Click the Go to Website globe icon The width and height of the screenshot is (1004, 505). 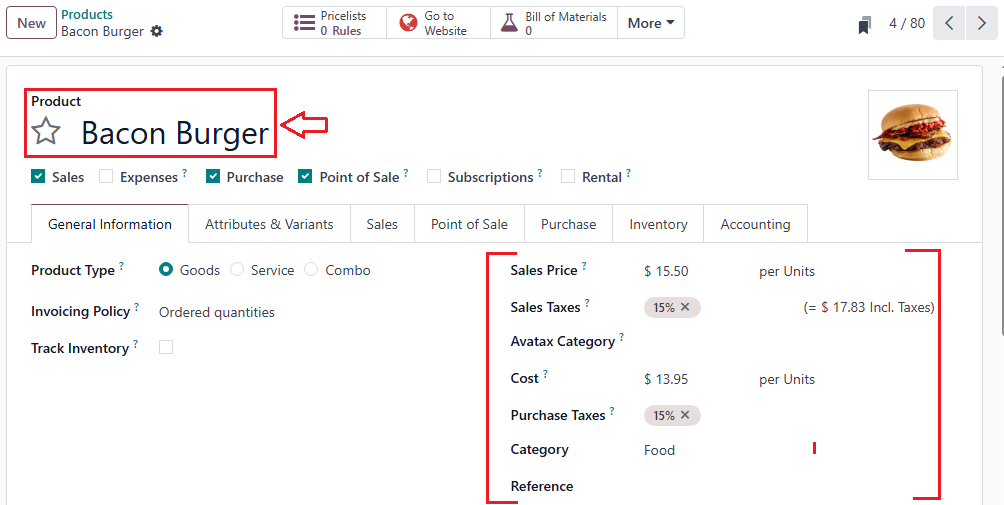pyautogui.click(x=408, y=23)
